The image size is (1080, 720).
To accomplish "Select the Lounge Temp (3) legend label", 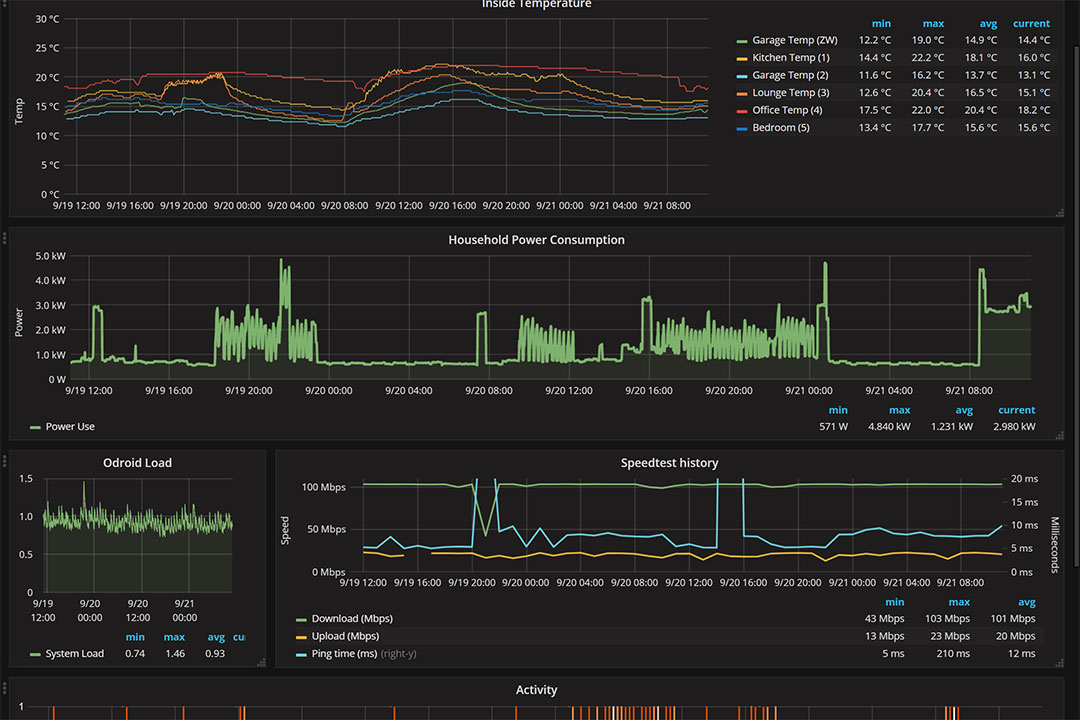I will point(790,93).
